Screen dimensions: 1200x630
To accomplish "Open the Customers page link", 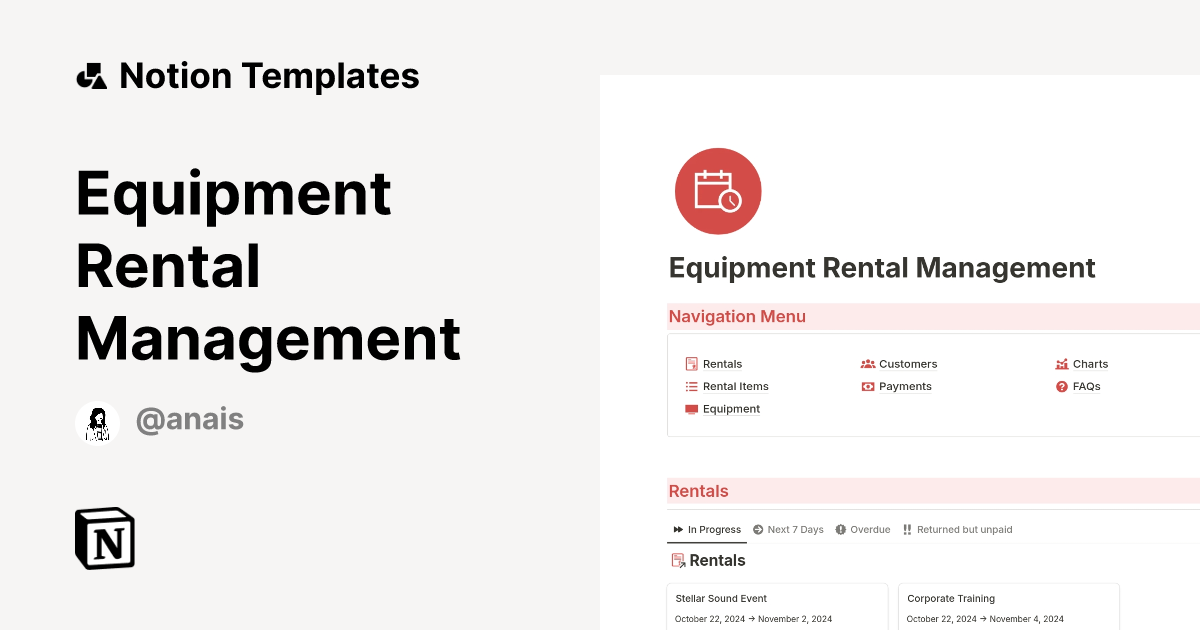I will pos(907,364).
